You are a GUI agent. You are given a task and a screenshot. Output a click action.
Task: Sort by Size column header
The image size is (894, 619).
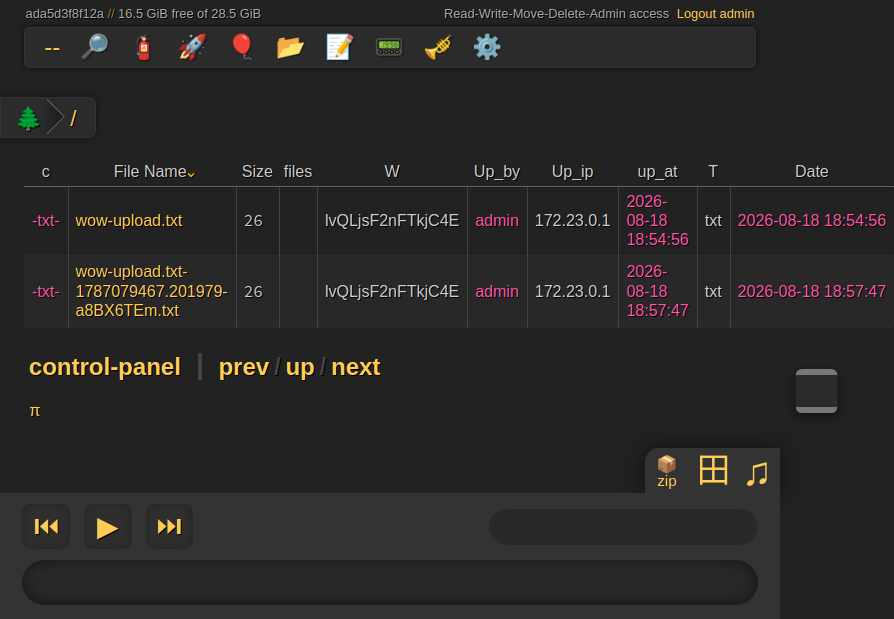(257, 172)
